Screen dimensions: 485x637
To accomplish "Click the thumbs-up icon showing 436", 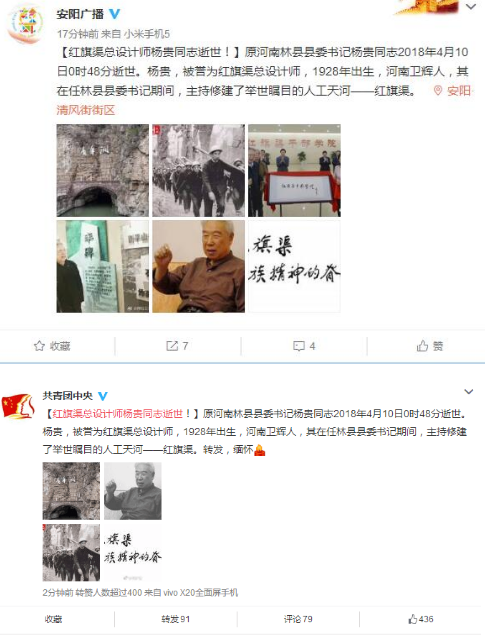I will 413,619.
